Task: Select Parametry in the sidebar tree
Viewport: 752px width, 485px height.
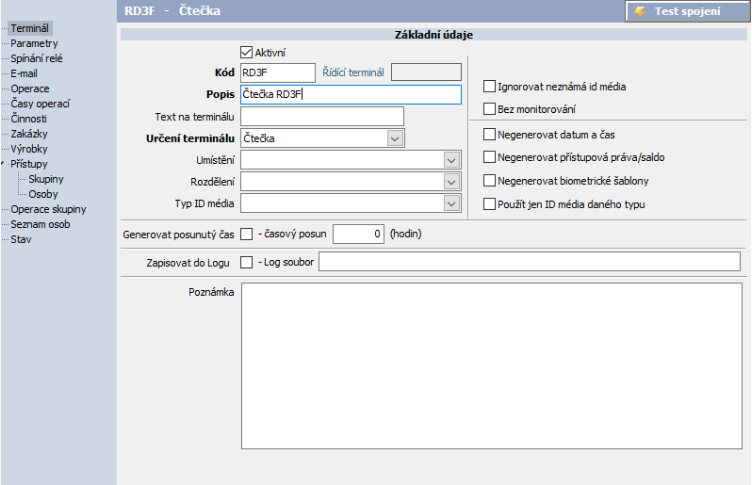Action: click(x=34, y=44)
